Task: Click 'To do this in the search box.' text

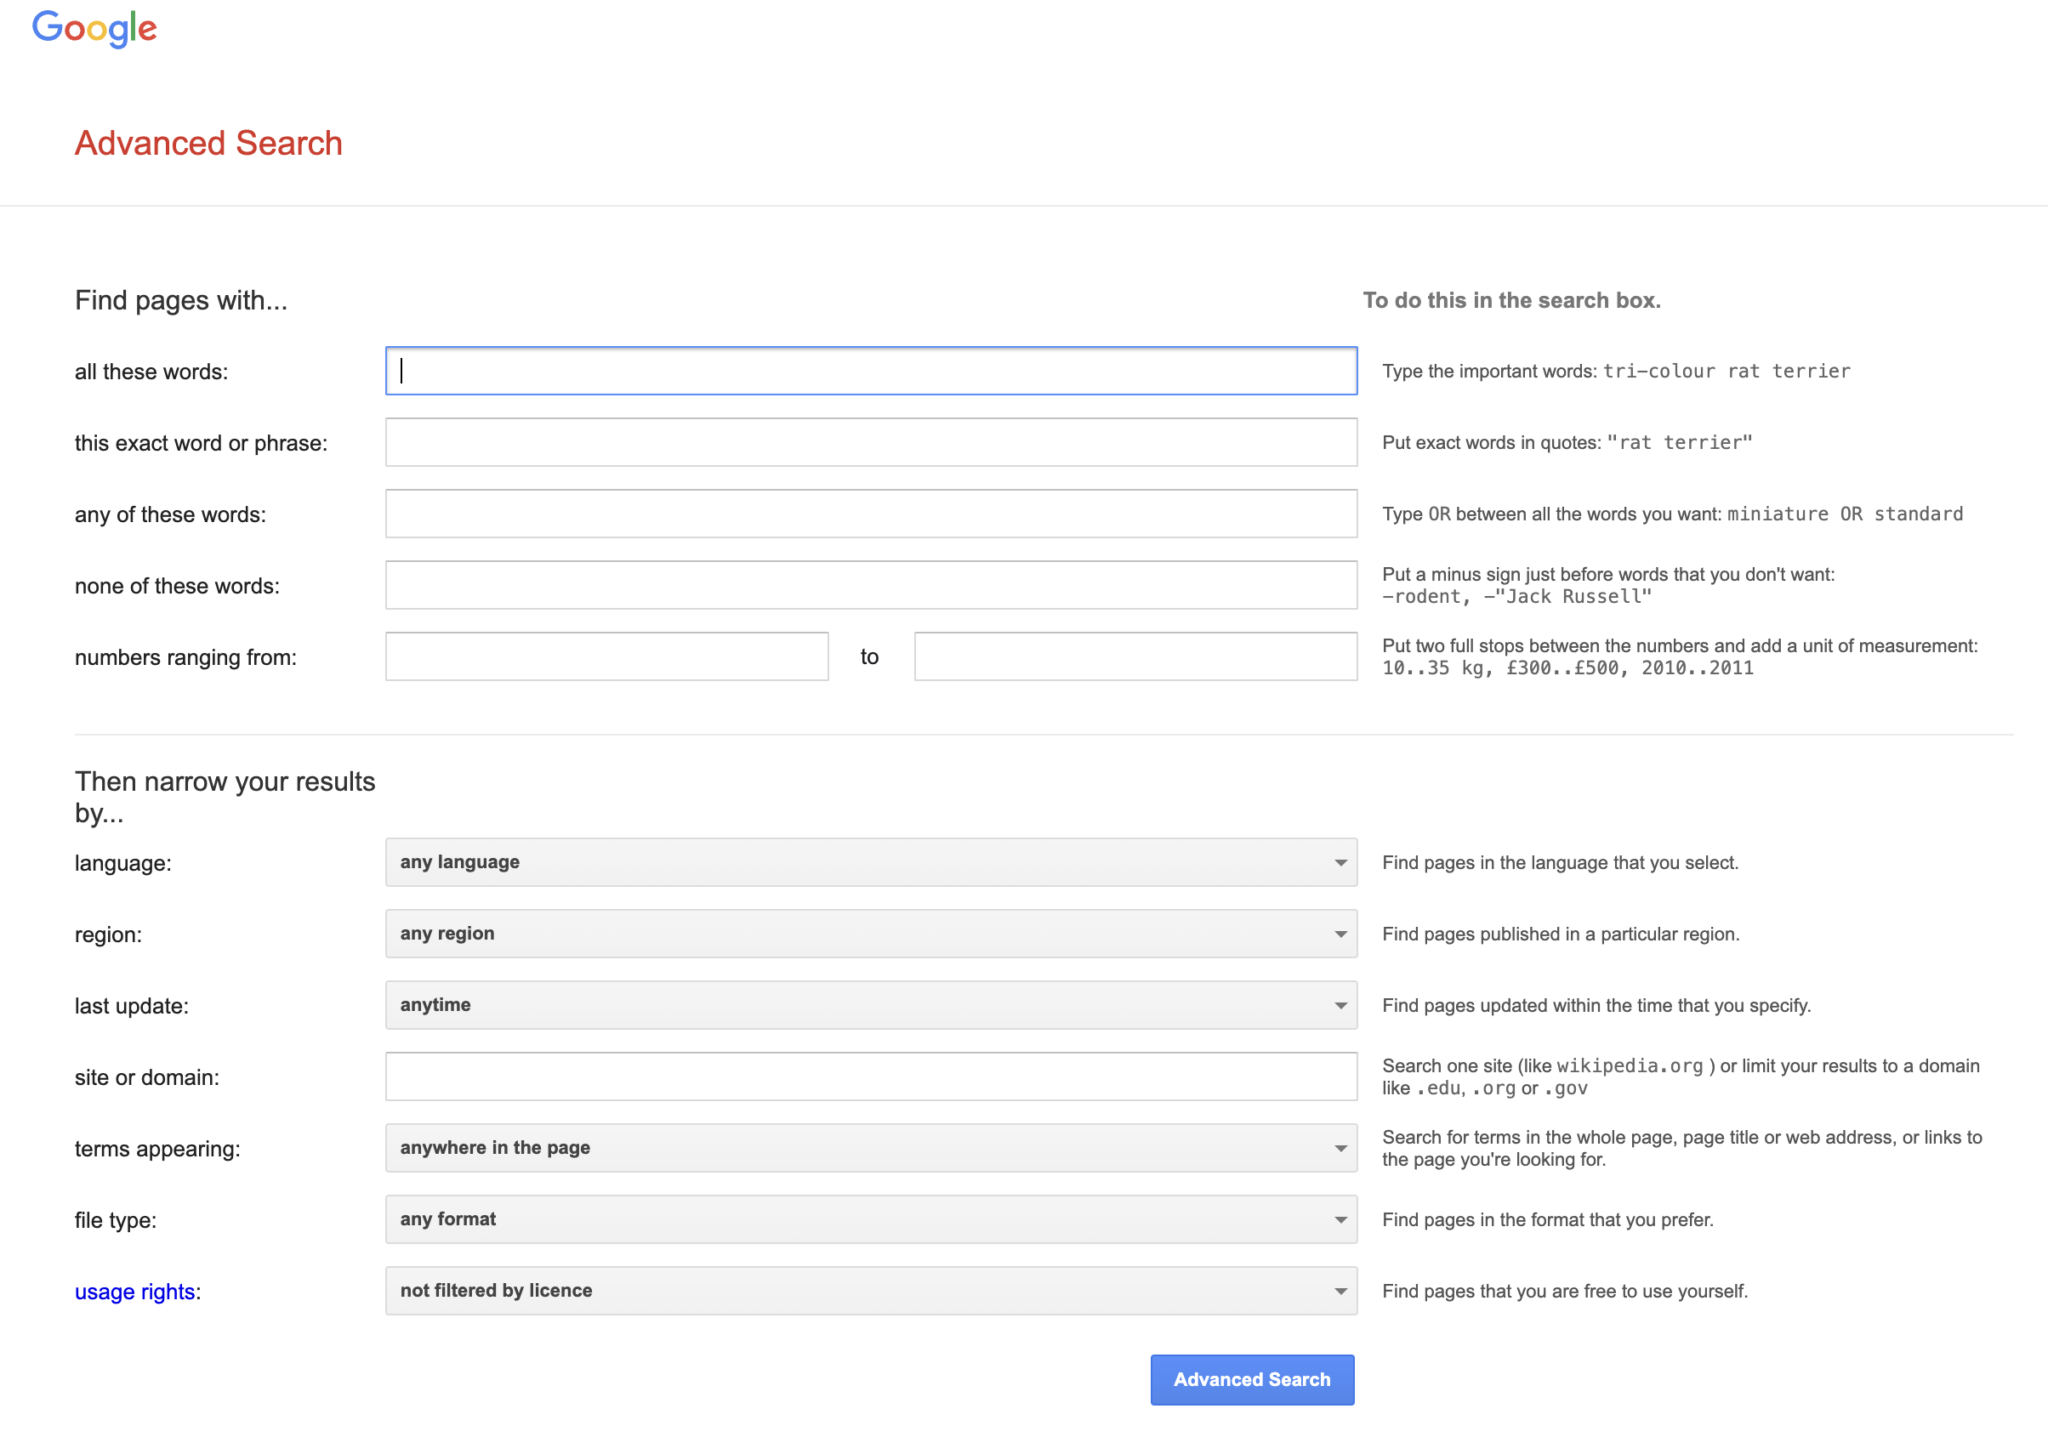Action: 1512,301
